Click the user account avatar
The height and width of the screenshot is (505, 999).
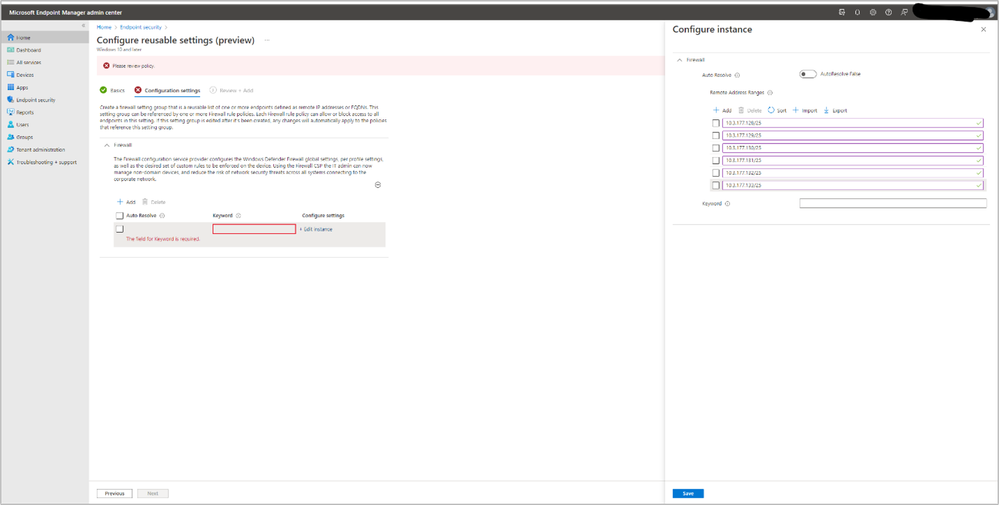(993, 12)
